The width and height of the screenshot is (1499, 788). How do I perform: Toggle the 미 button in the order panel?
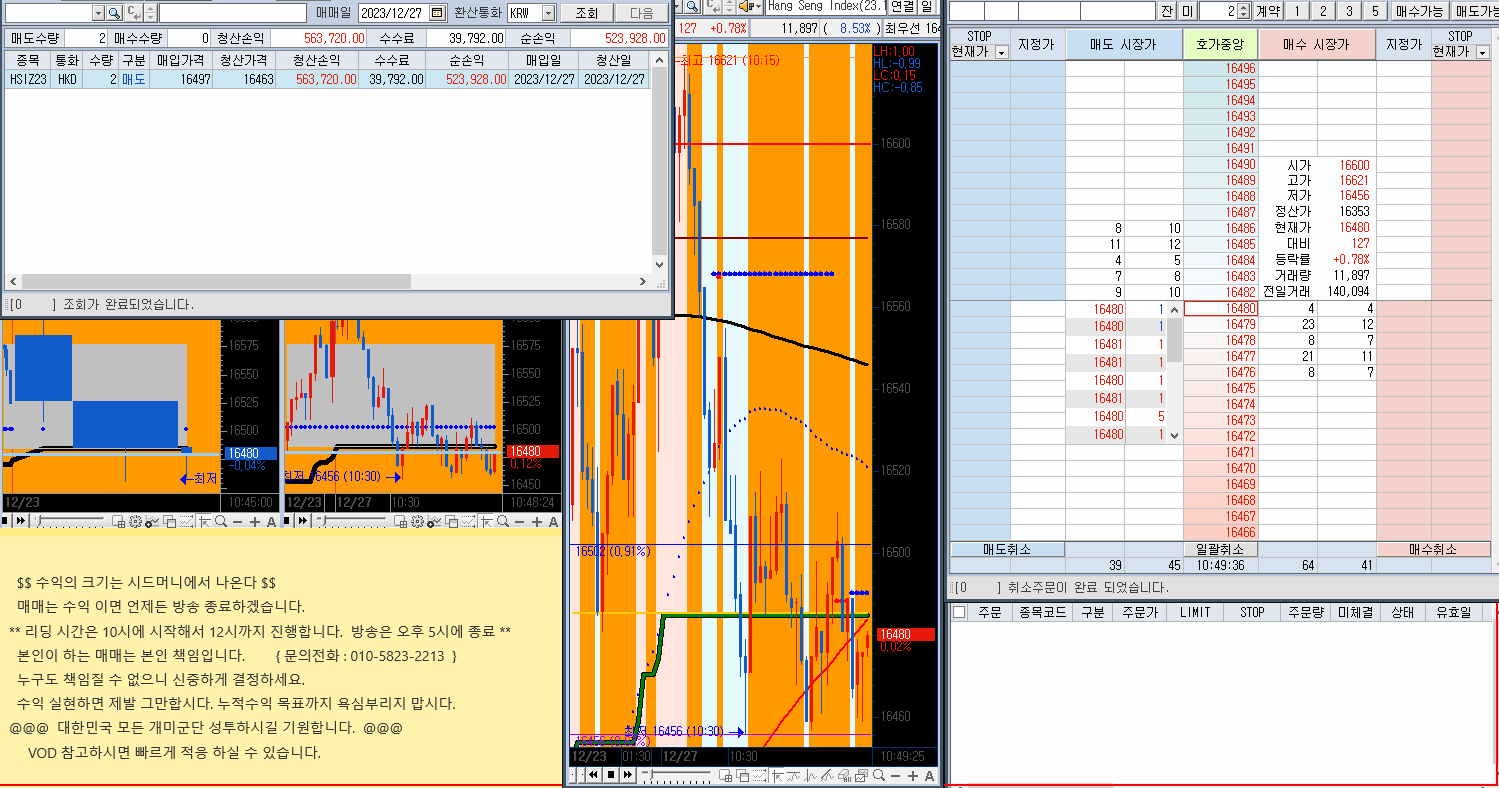1187,11
